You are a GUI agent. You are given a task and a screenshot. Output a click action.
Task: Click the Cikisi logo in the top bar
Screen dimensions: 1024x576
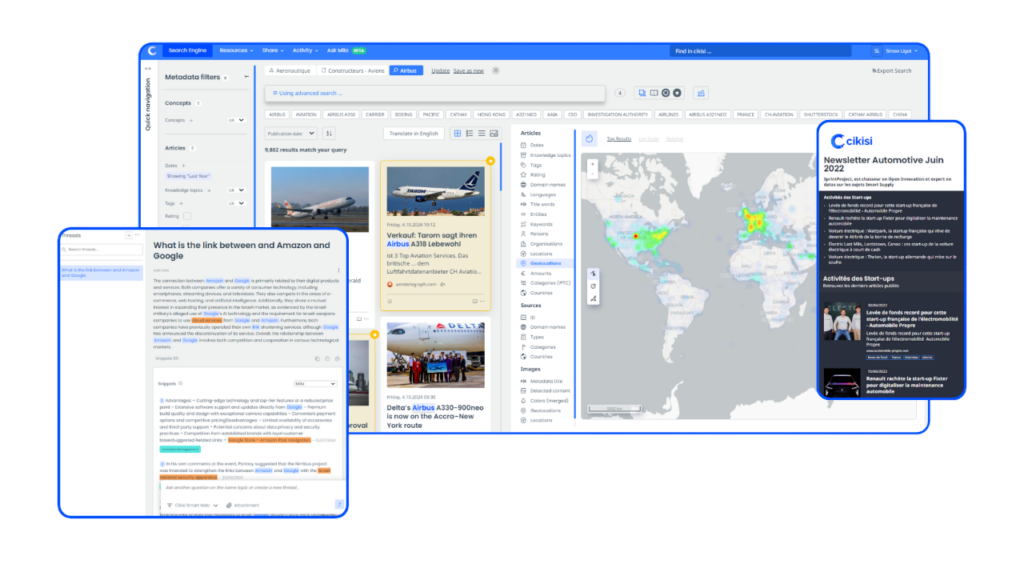152,50
